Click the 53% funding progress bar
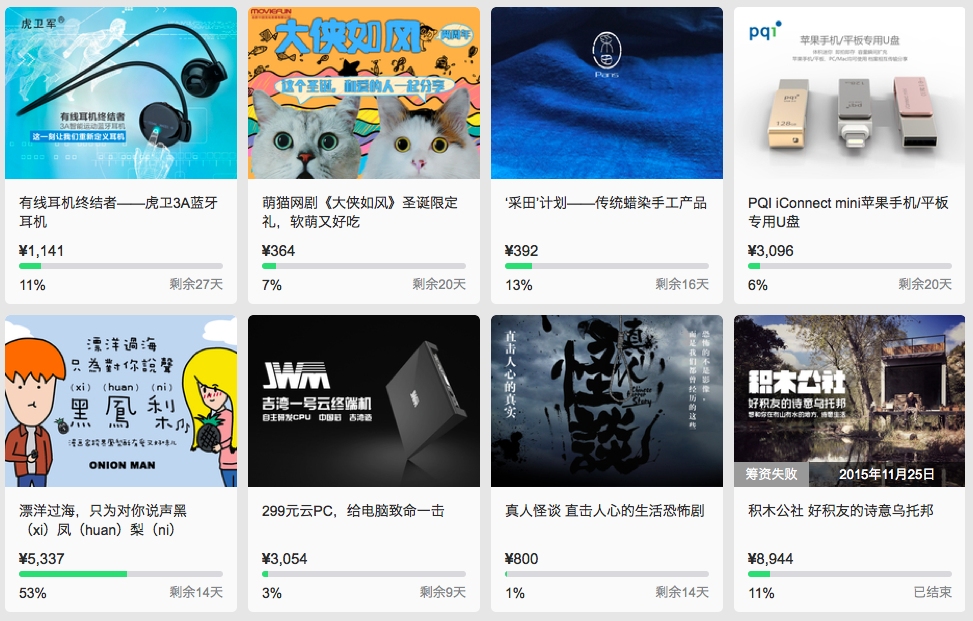The height and width of the screenshot is (621, 973). click(x=121, y=574)
